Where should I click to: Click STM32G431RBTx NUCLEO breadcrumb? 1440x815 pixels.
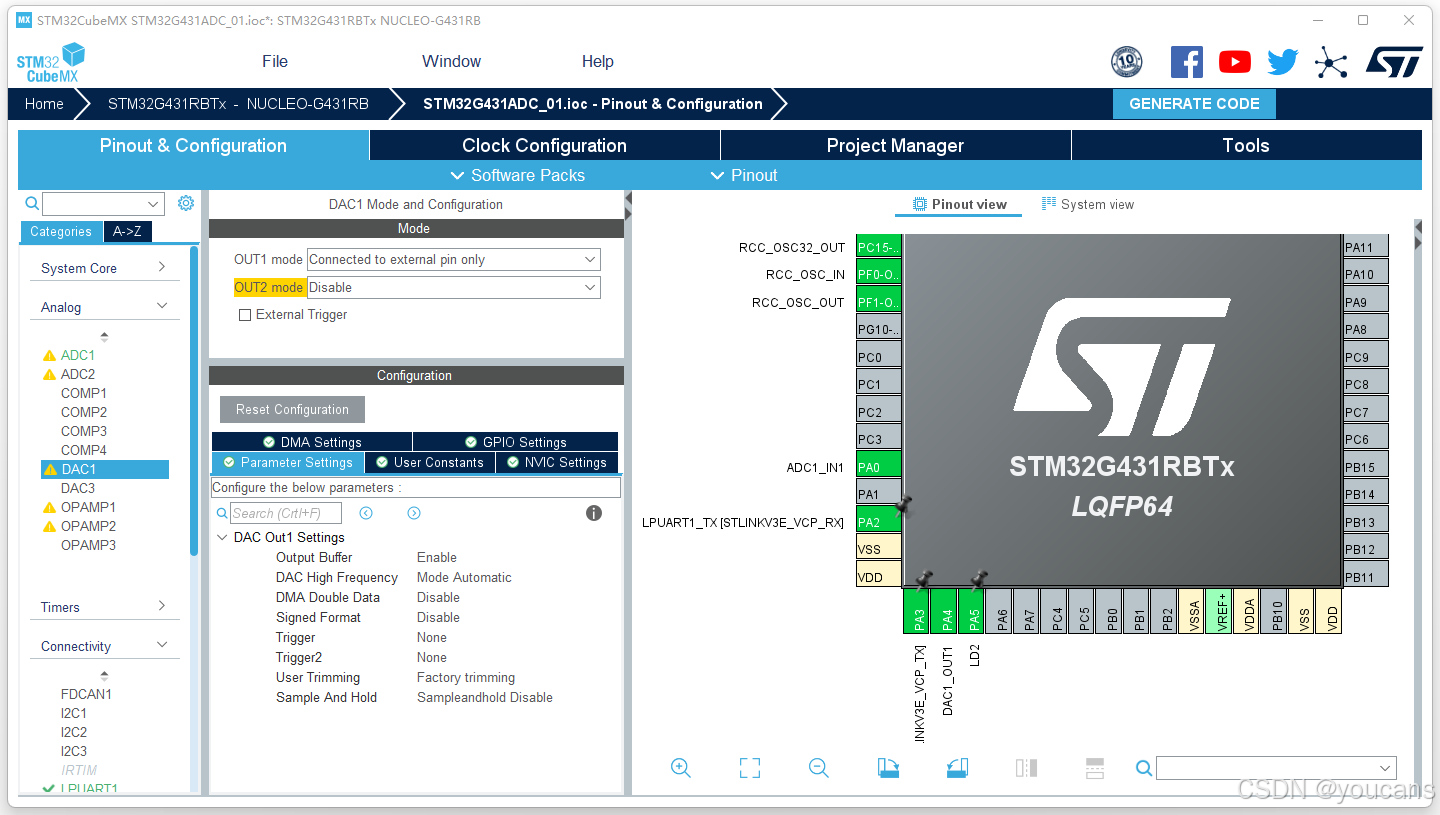(238, 104)
